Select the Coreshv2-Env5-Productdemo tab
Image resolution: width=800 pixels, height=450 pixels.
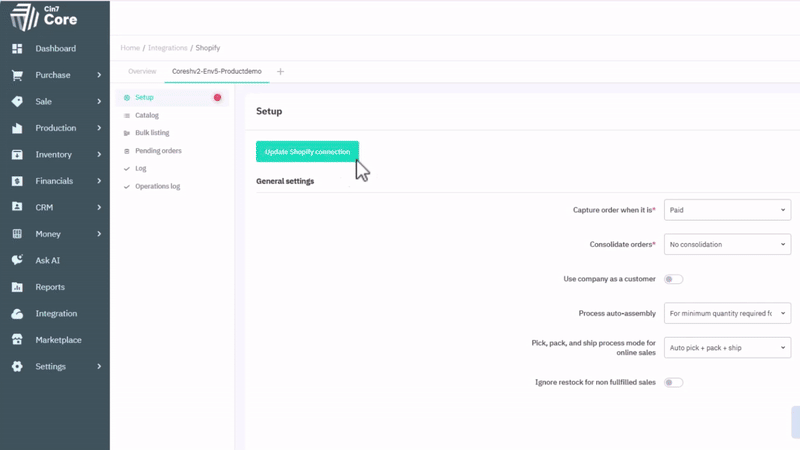coord(217,71)
